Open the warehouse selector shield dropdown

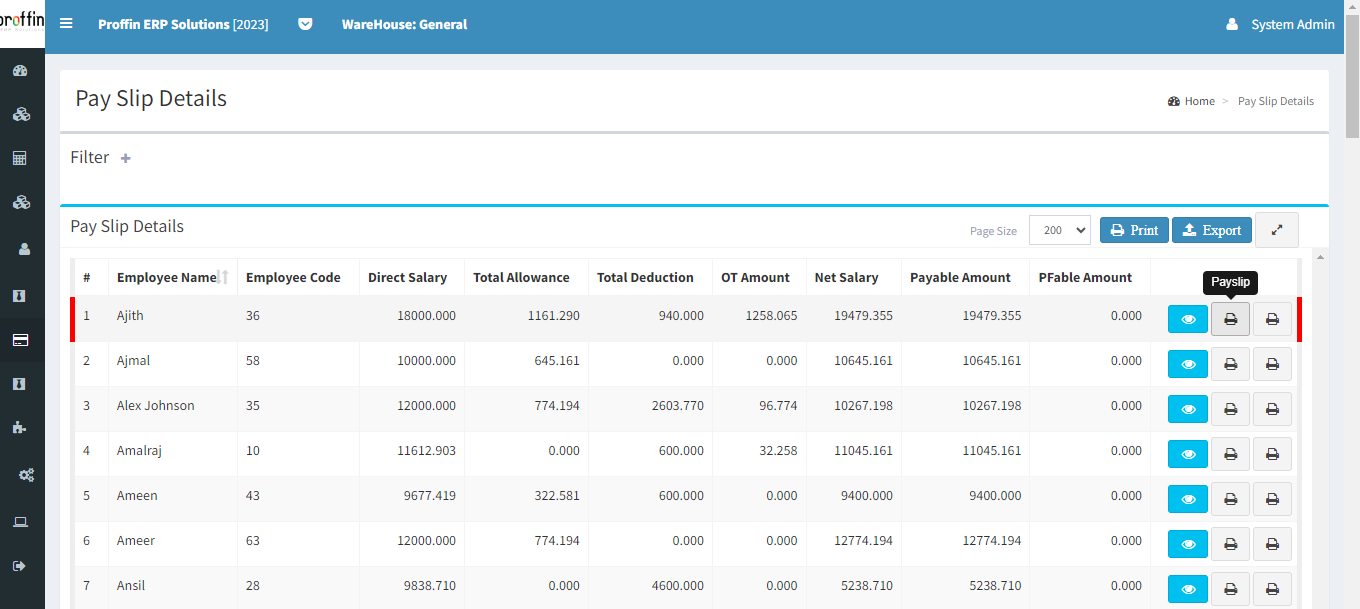(305, 24)
